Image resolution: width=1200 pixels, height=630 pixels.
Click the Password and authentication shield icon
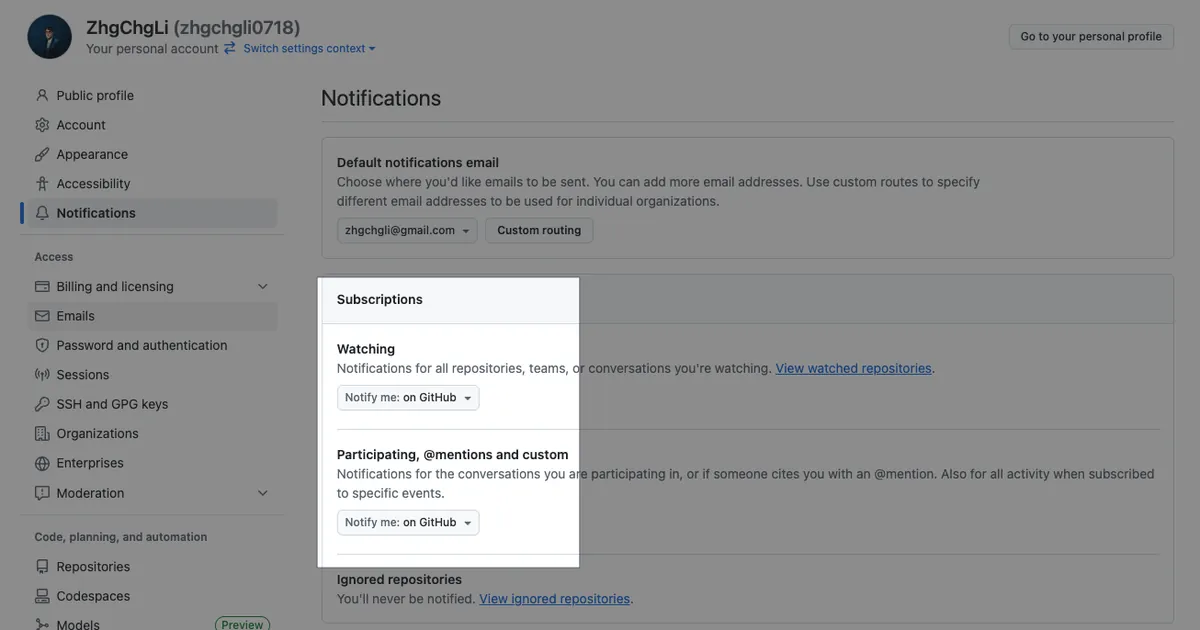click(x=42, y=345)
